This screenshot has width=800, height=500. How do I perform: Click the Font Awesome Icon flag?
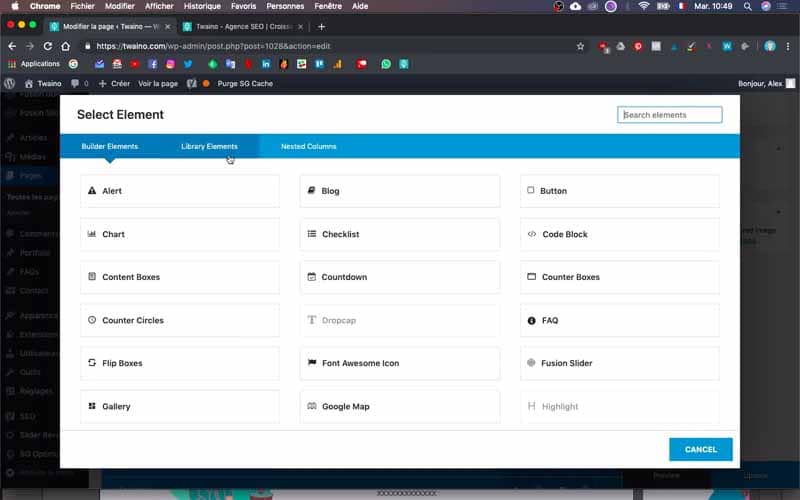pyautogui.click(x=312, y=363)
